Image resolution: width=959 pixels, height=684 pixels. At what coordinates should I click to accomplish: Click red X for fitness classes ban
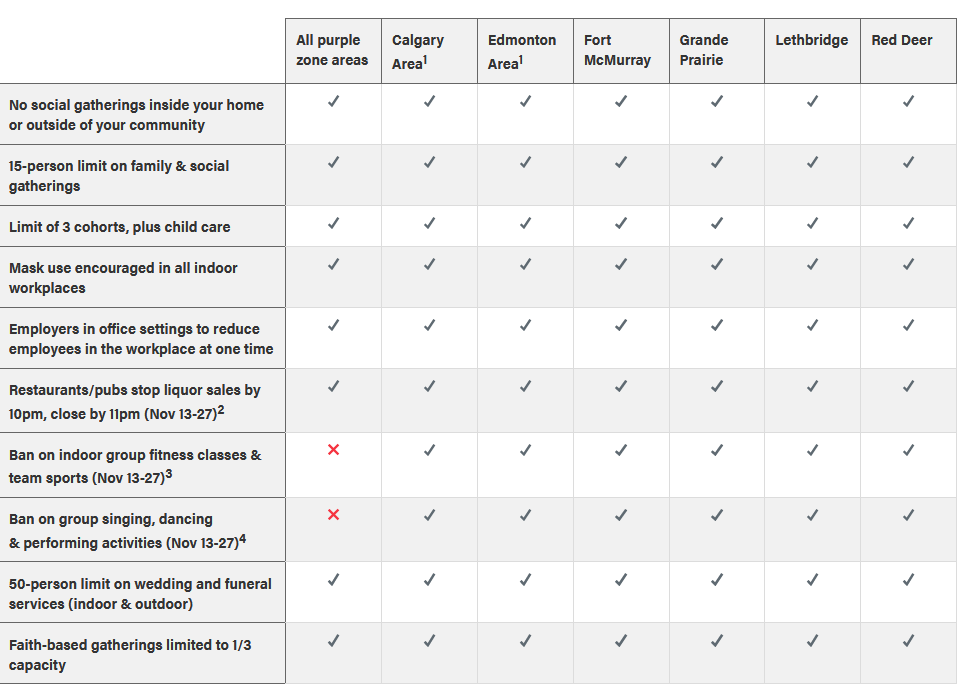tap(333, 450)
